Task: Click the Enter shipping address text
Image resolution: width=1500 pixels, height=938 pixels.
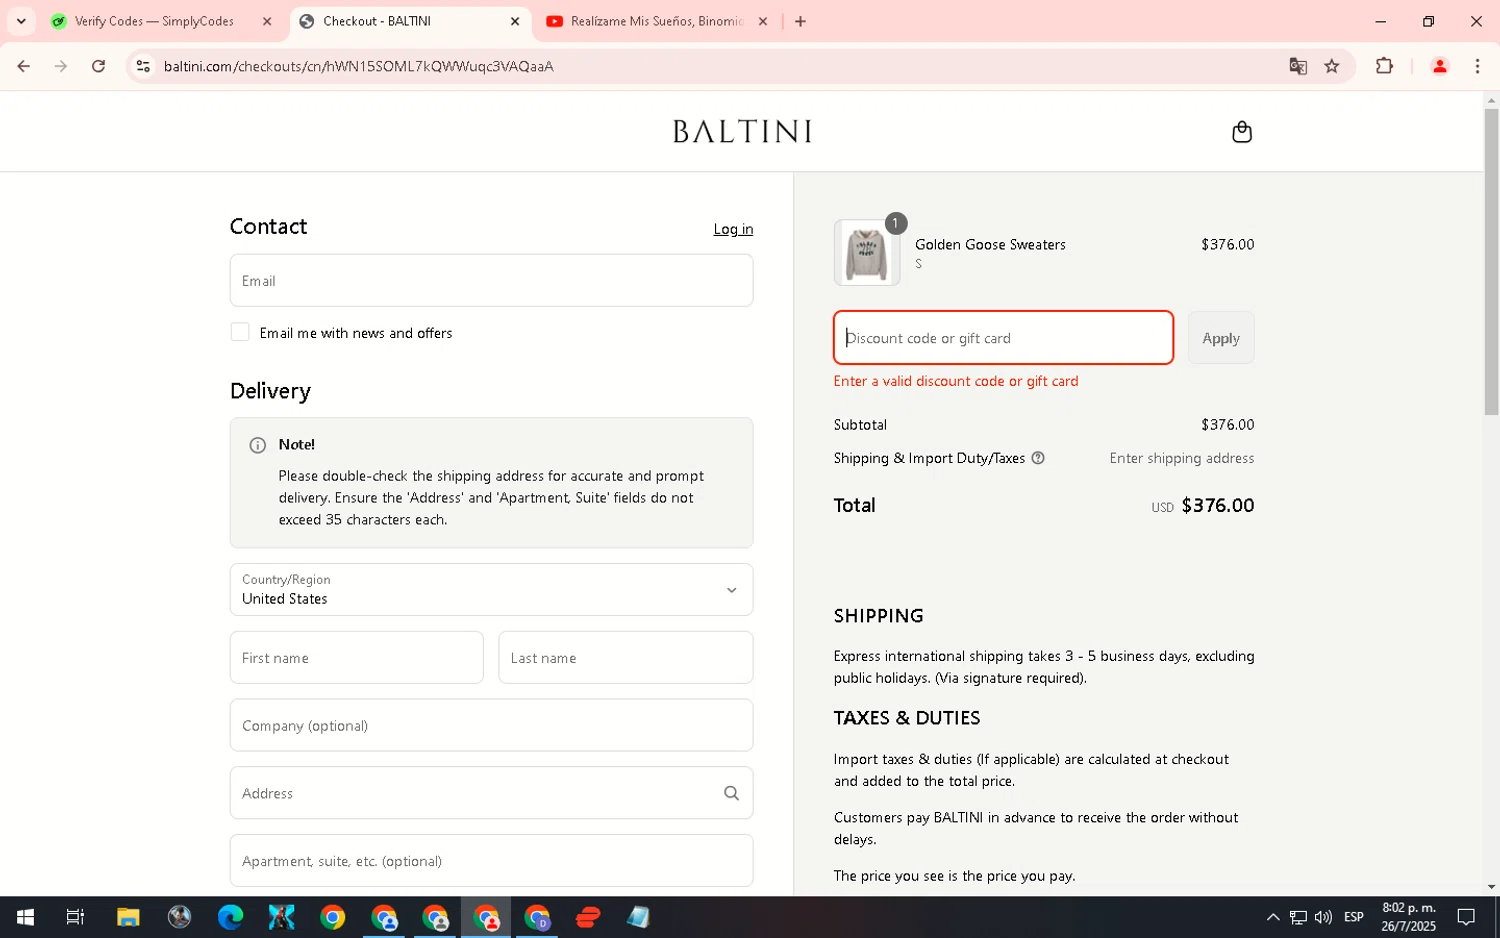Action: (1181, 458)
